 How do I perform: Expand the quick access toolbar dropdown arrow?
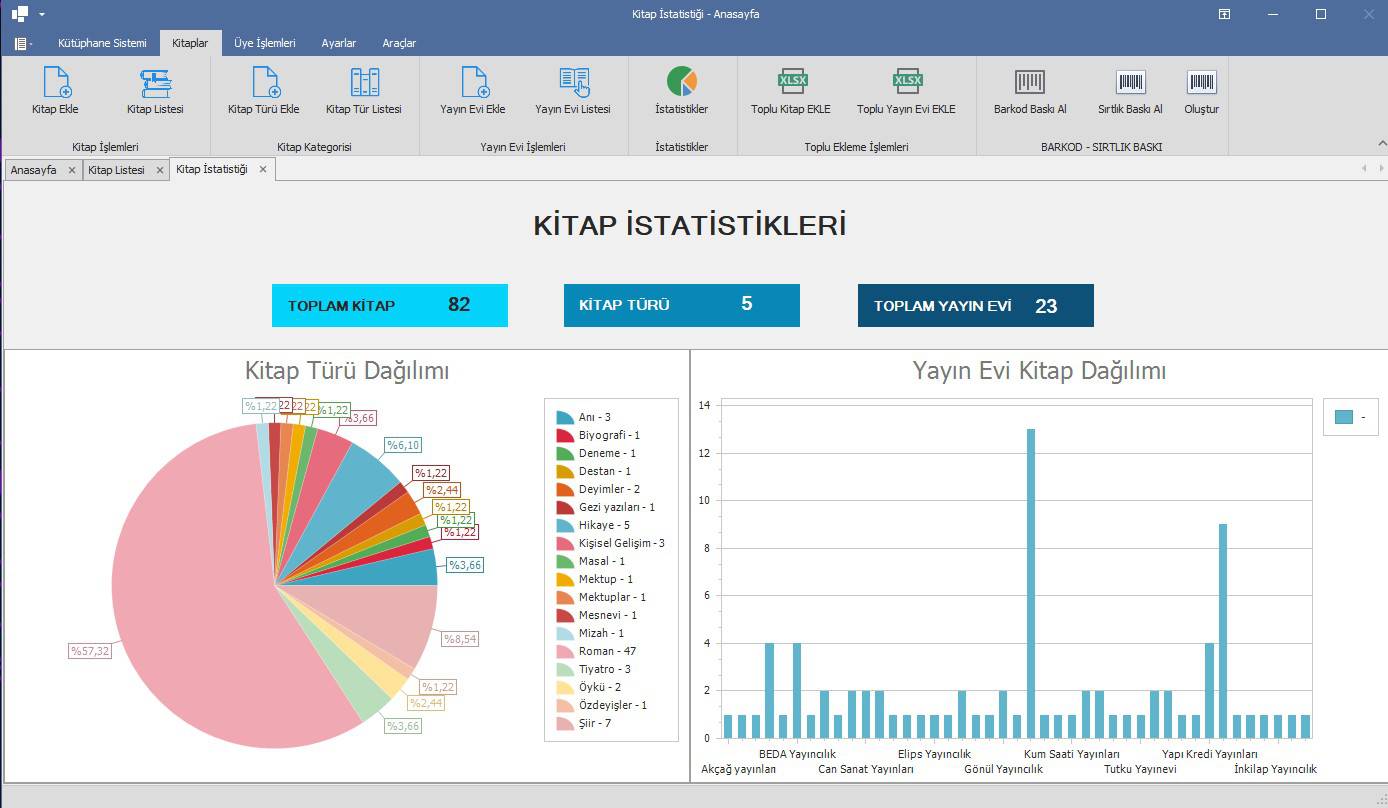(42, 15)
